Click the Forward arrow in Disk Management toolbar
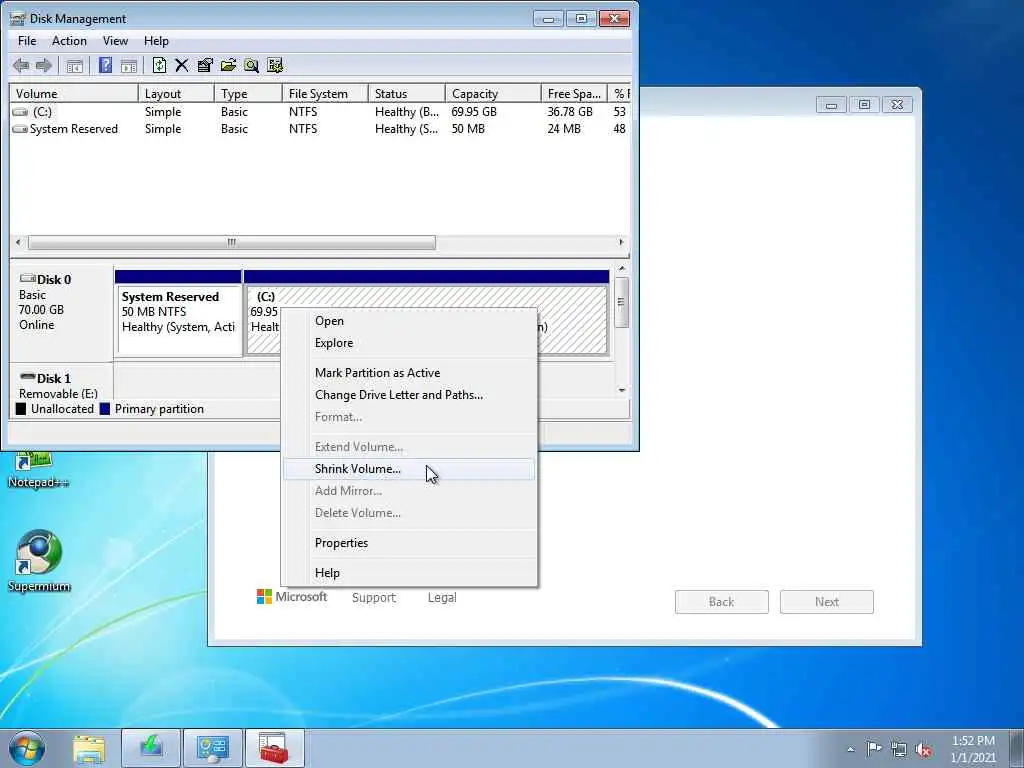Image resolution: width=1024 pixels, height=768 pixels. pyautogui.click(x=44, y=65)
